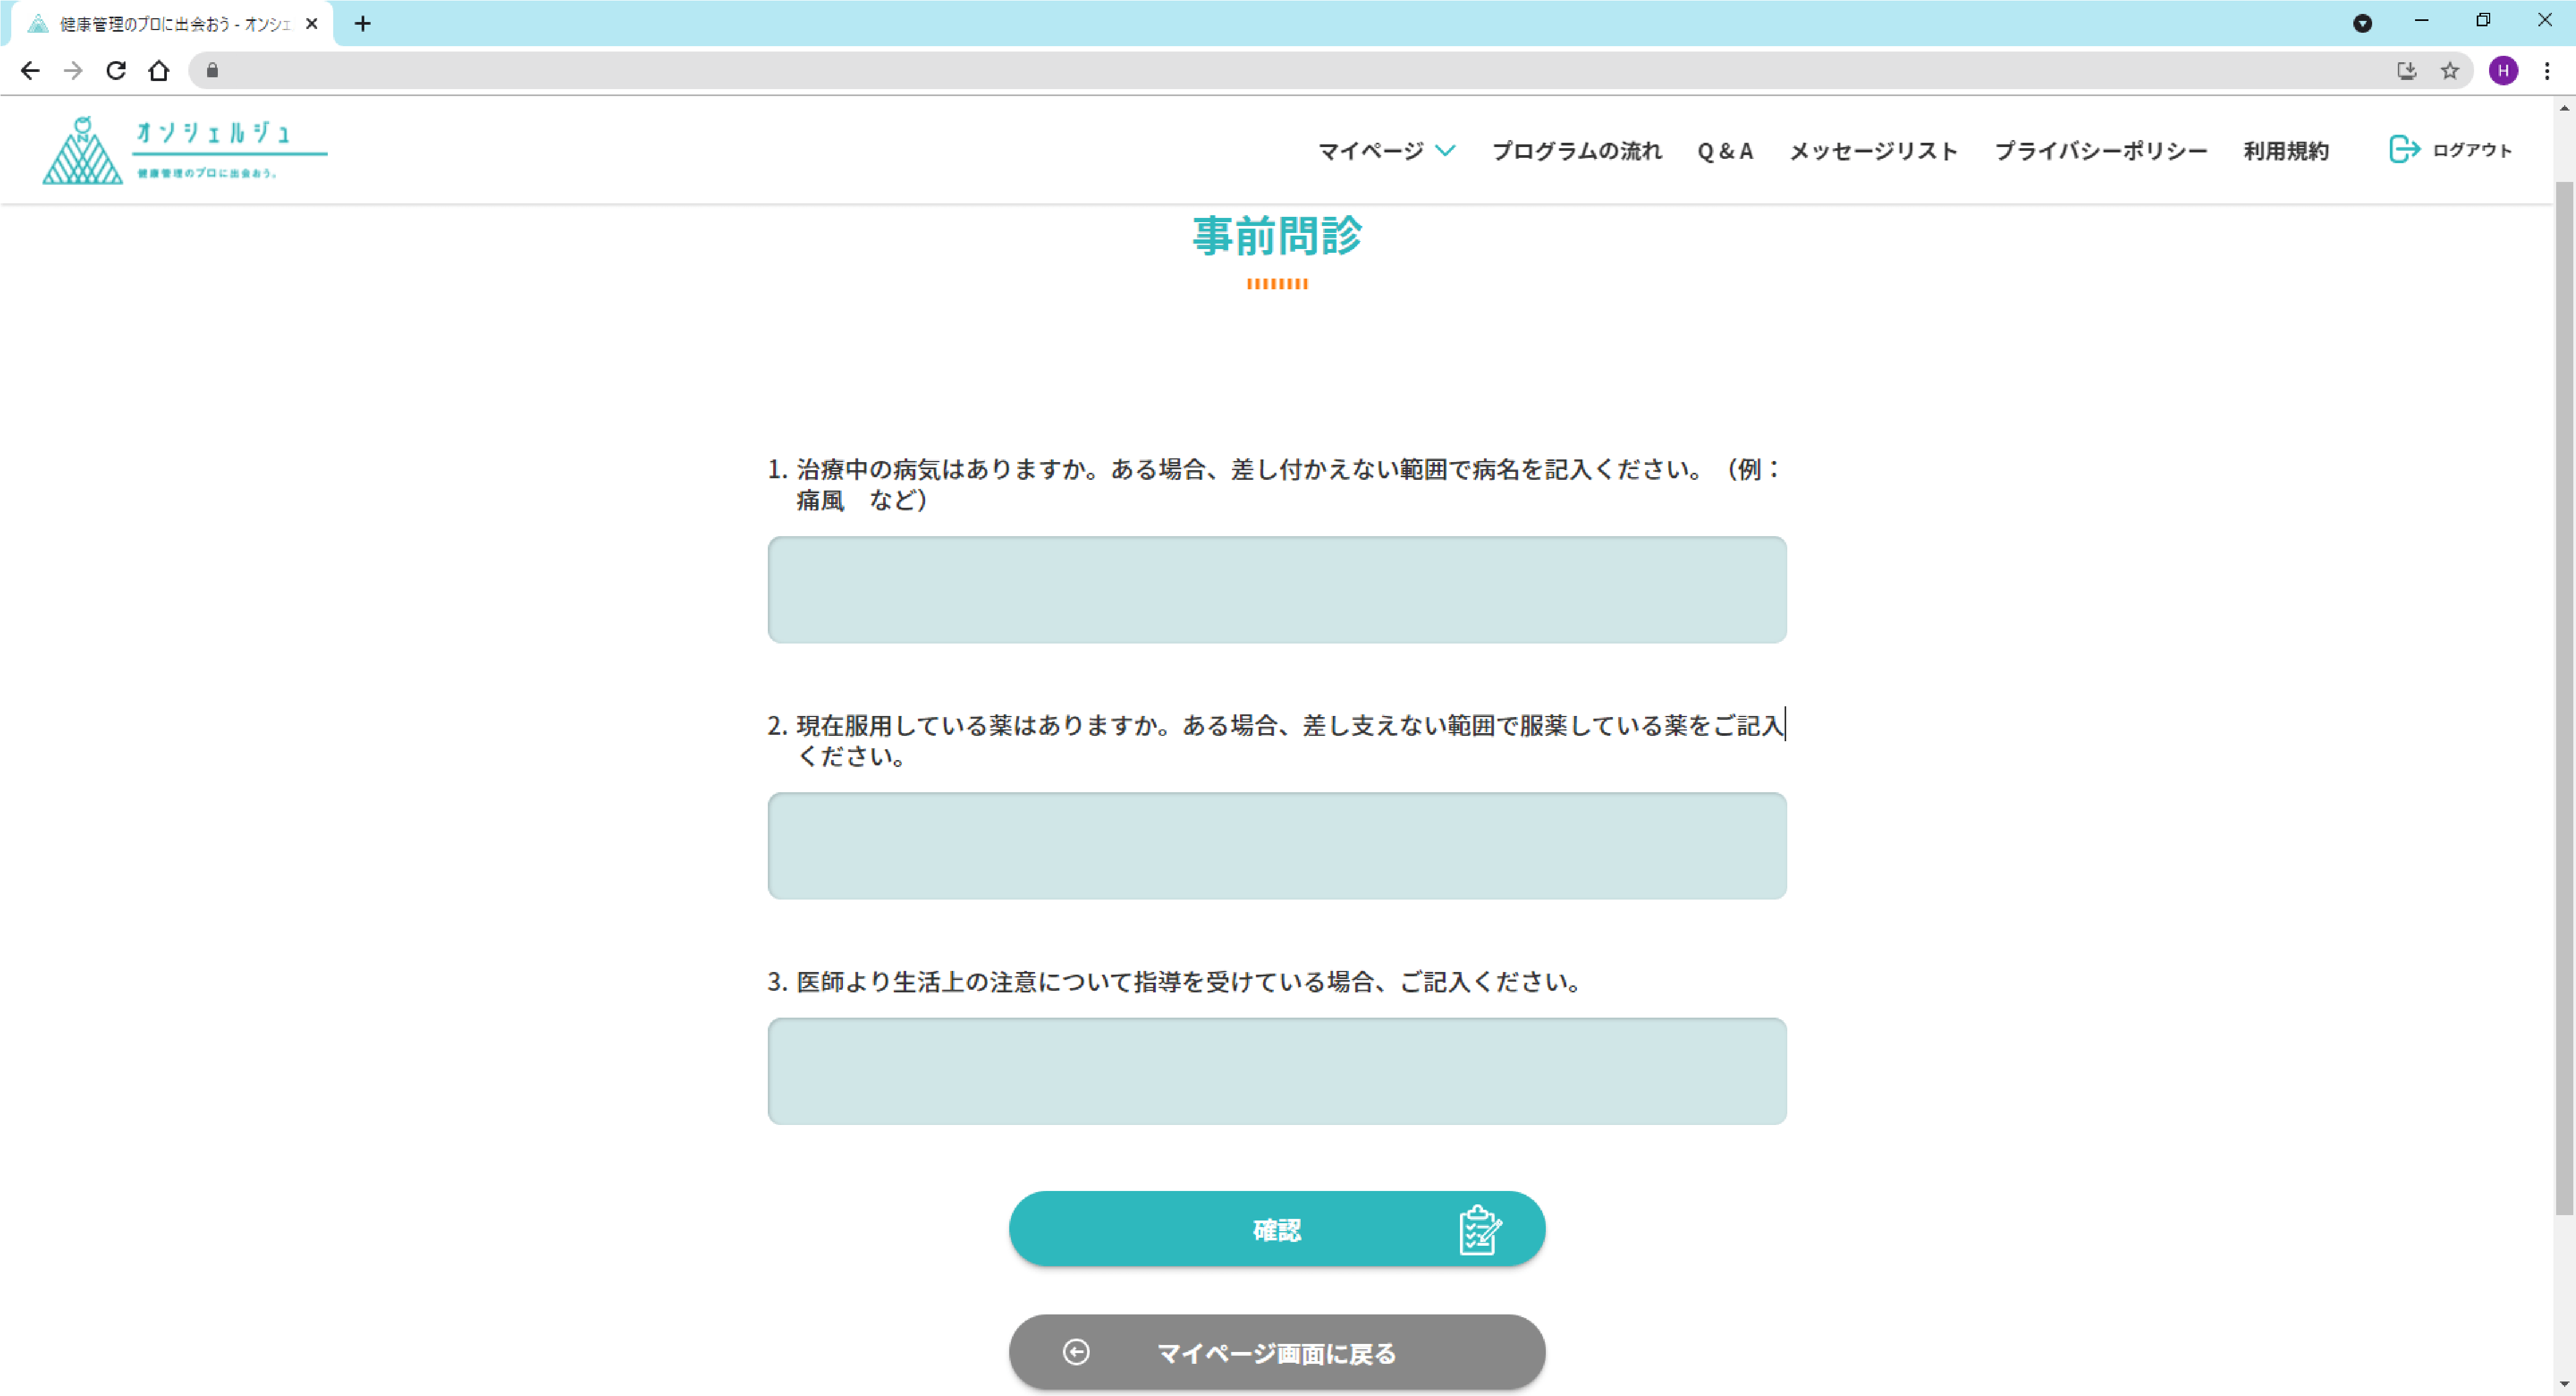Click the text box for question 1

tap(1276, 590)
